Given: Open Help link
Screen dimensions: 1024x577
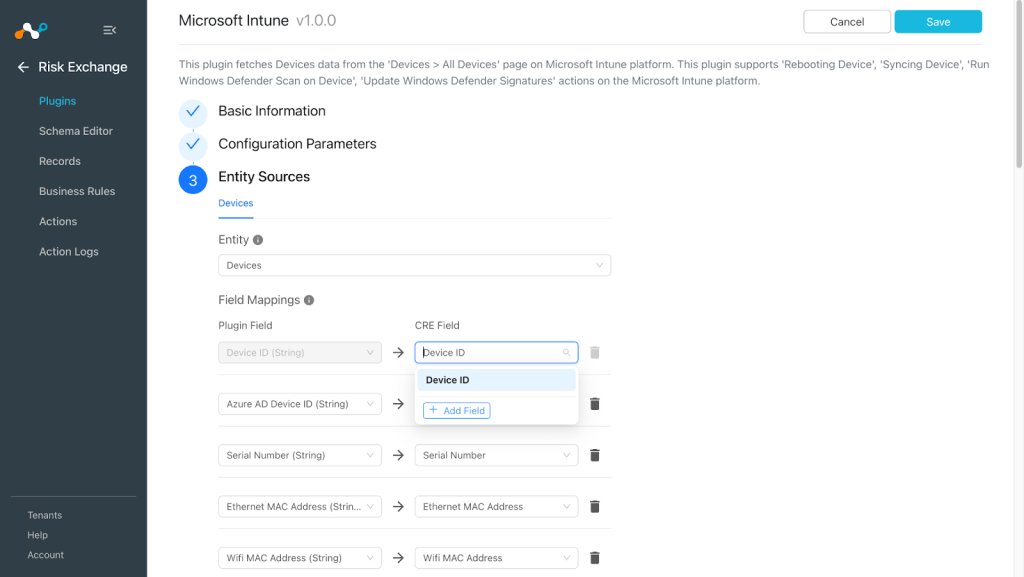Looking at the screenshot, I should [x=37, y=535].
